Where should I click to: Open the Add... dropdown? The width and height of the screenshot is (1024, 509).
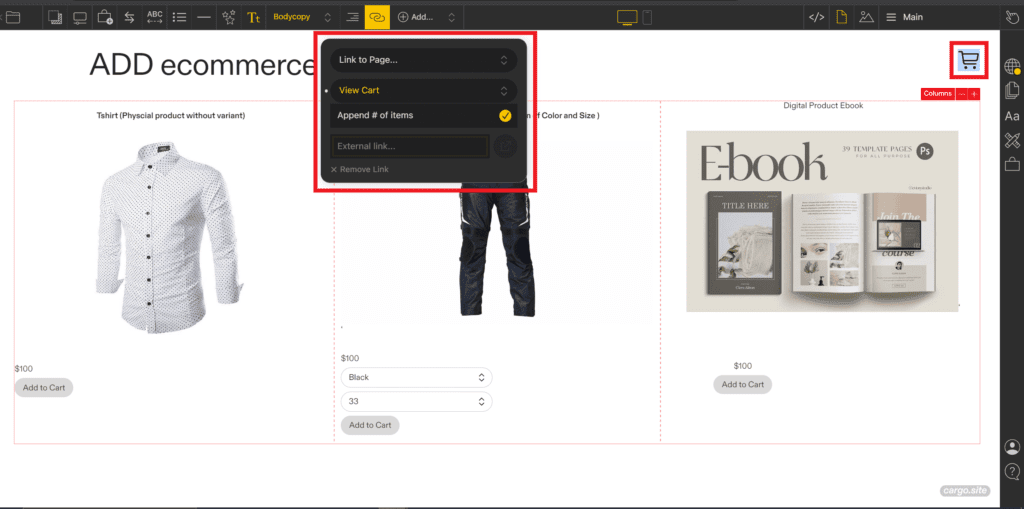click(426, 18)
